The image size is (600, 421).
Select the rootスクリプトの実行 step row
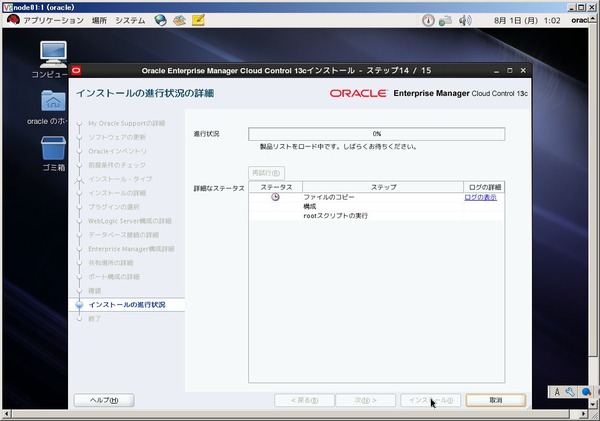tap(377, 216)
